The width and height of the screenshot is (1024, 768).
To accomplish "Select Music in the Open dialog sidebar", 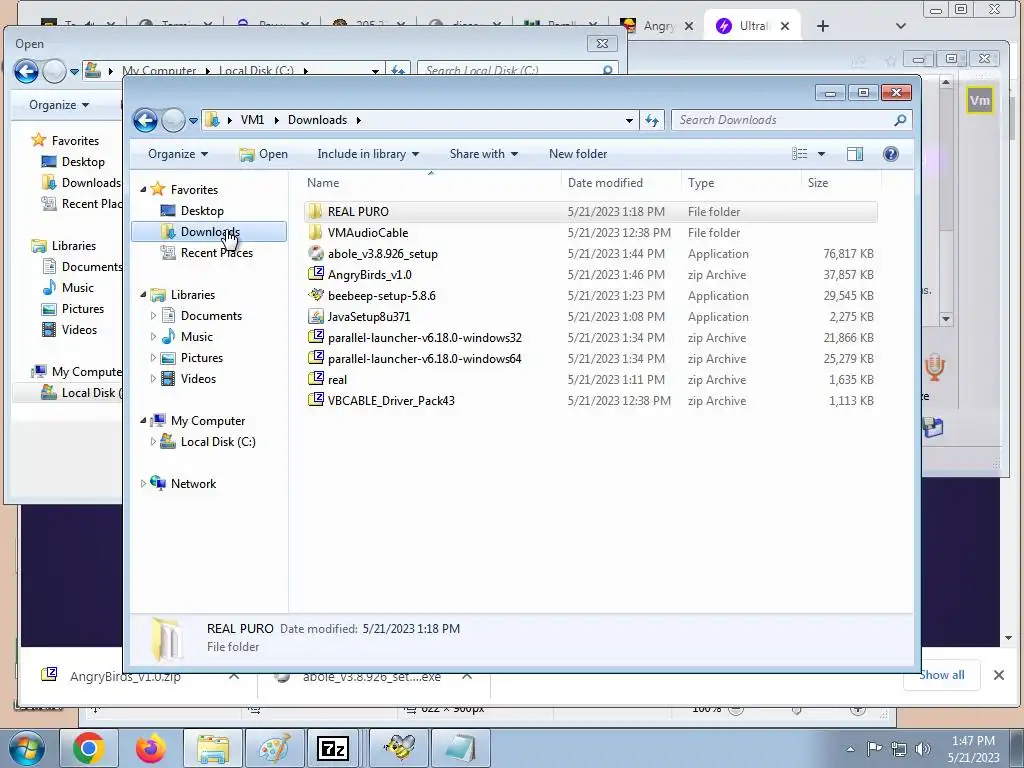I will click(77, 288).
